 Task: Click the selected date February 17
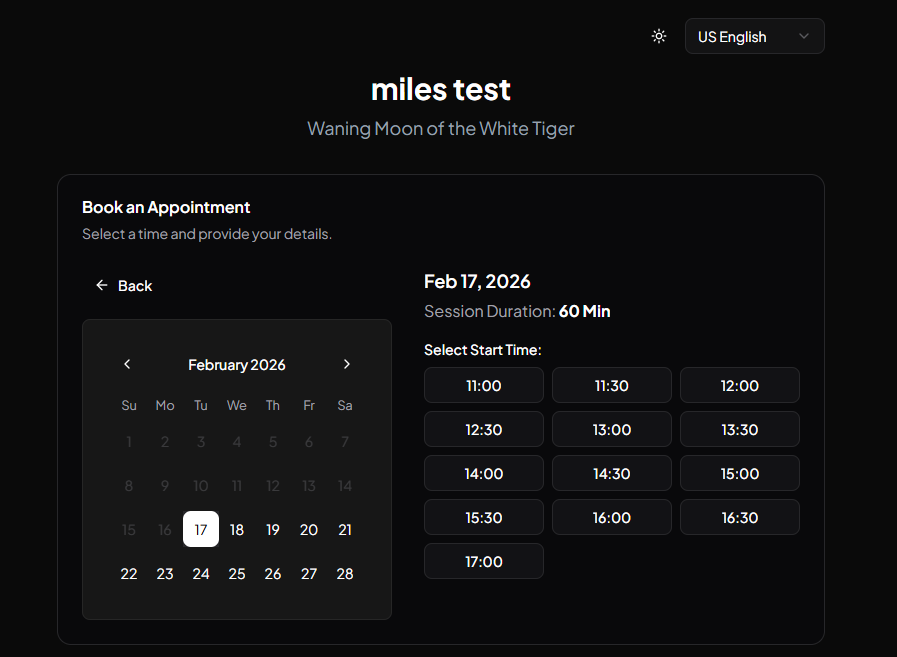click(x=201, y=529)
